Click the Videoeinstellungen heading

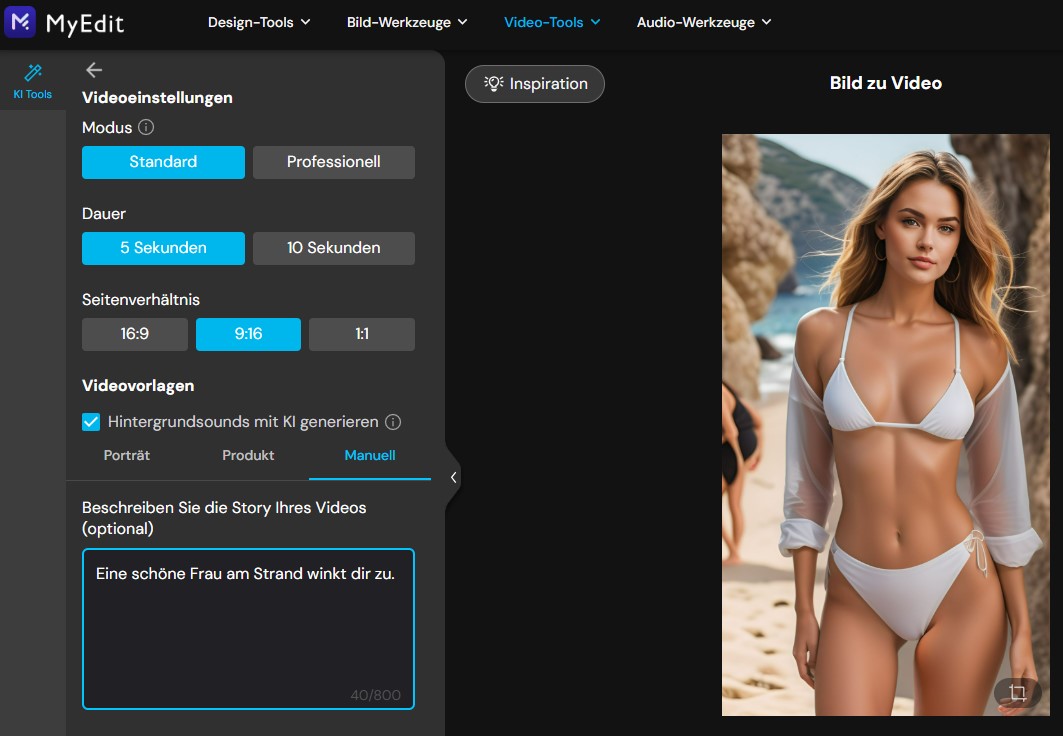(157, 98)
